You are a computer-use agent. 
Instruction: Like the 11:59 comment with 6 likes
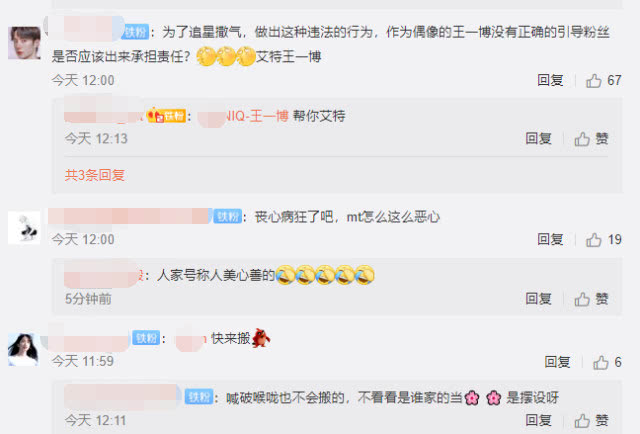pos(607,362)
